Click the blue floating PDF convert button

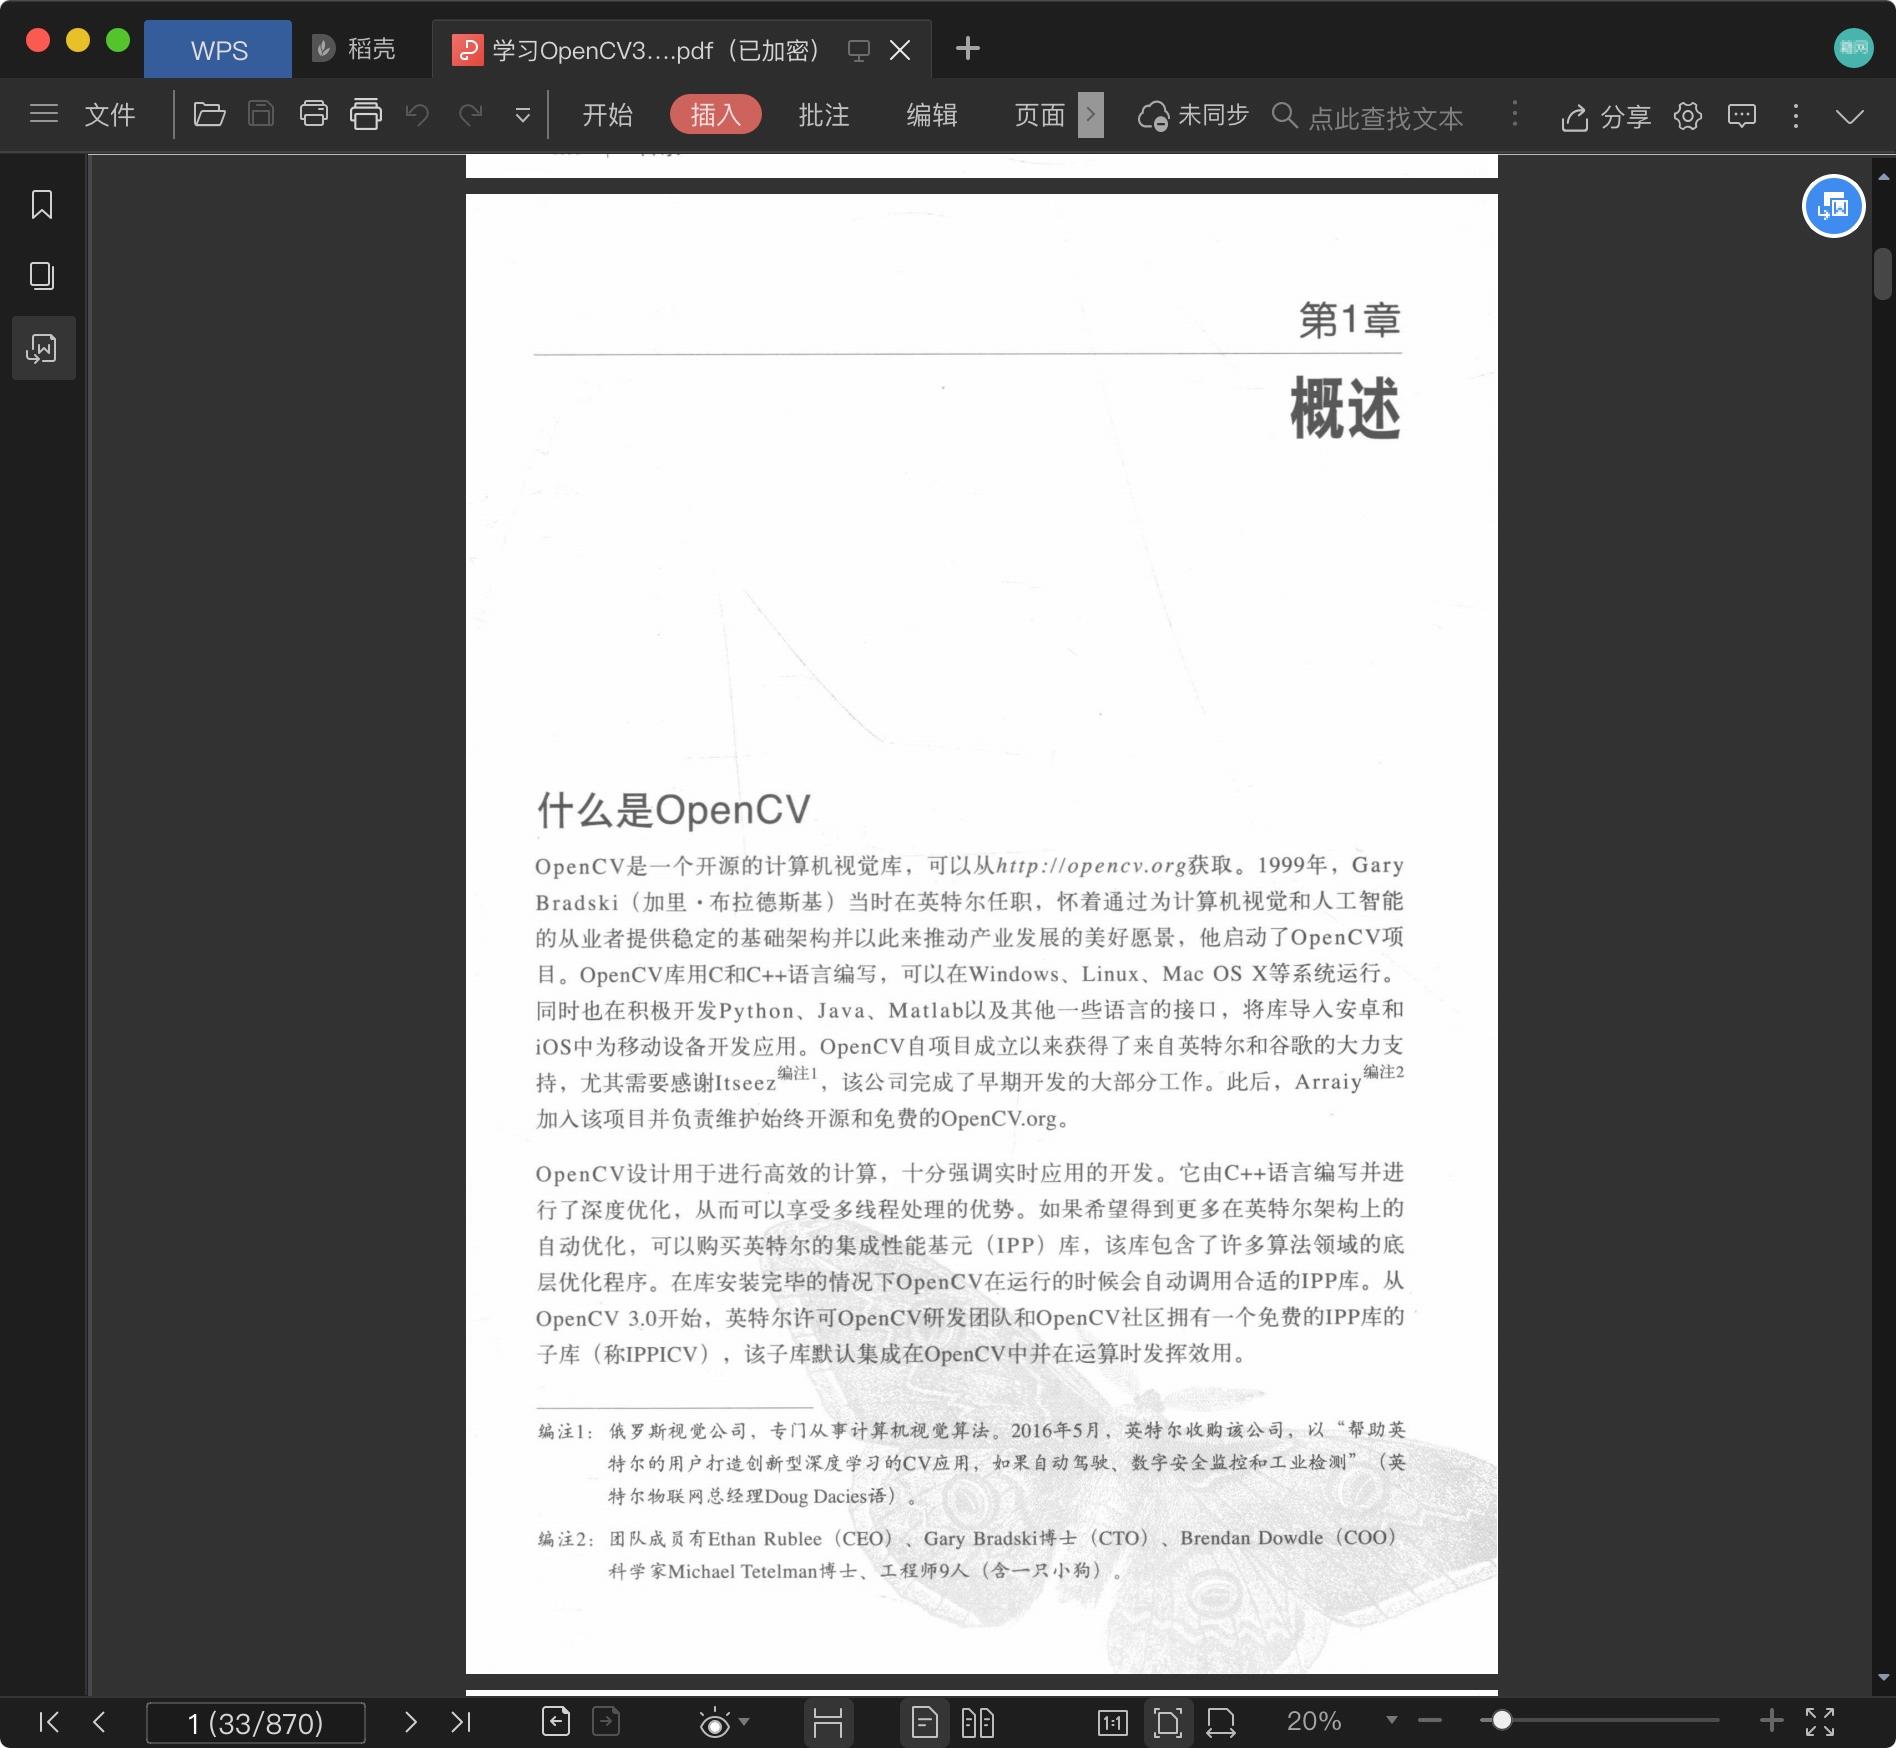[x=1833, y=206]
